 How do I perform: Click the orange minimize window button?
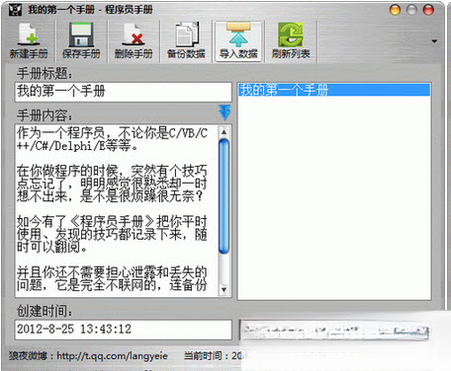coord(395,10)
